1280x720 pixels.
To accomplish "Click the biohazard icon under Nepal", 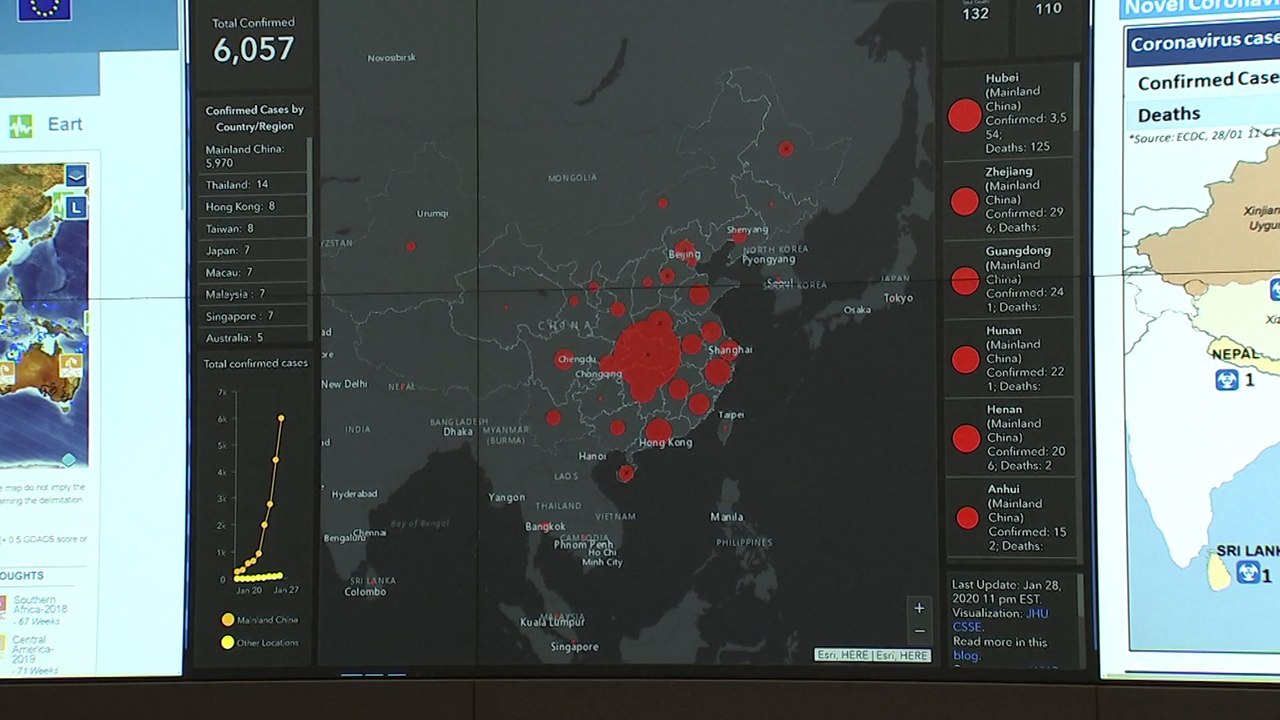I will tap(1227, 380).
